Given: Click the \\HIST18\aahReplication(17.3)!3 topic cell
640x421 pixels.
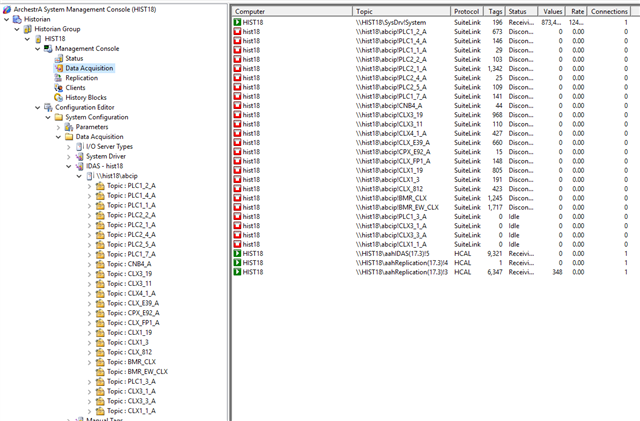Looking at the screenshot, I should click(x=402, y=272).
